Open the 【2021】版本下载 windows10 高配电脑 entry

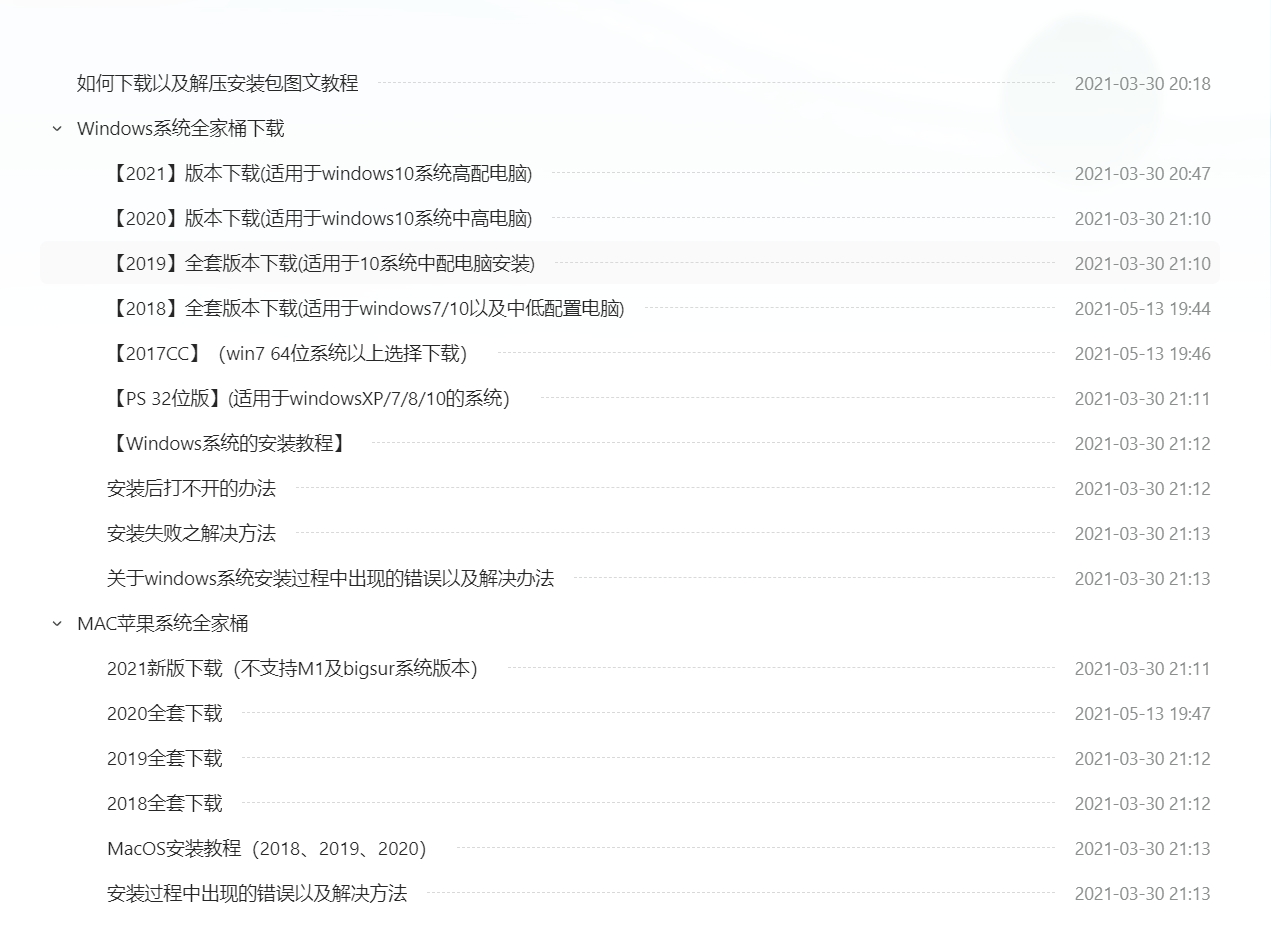[x=319, y=174]
